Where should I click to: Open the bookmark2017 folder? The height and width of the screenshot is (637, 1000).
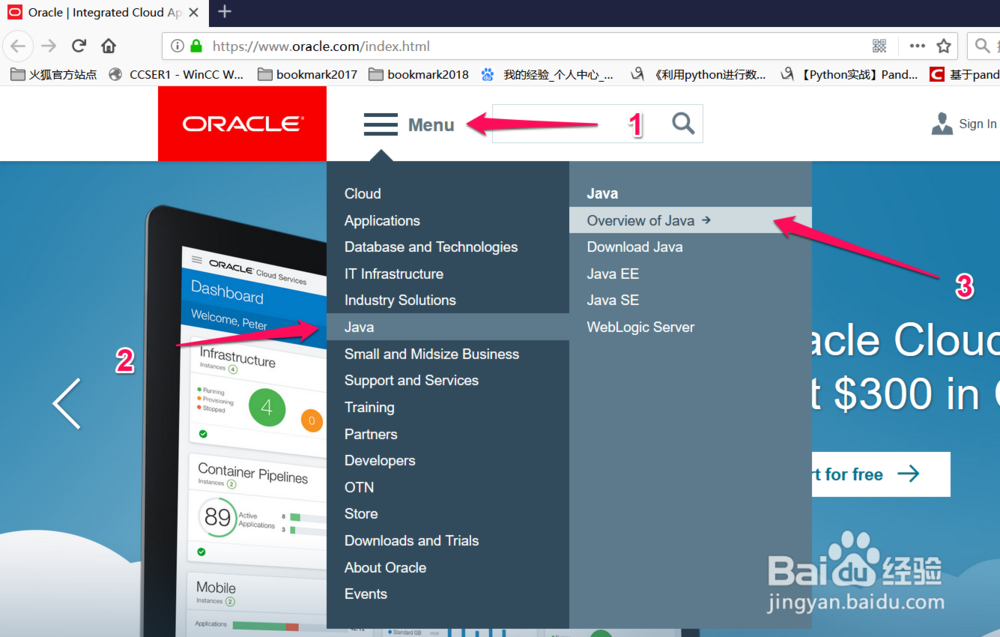[x=307, y=75]
